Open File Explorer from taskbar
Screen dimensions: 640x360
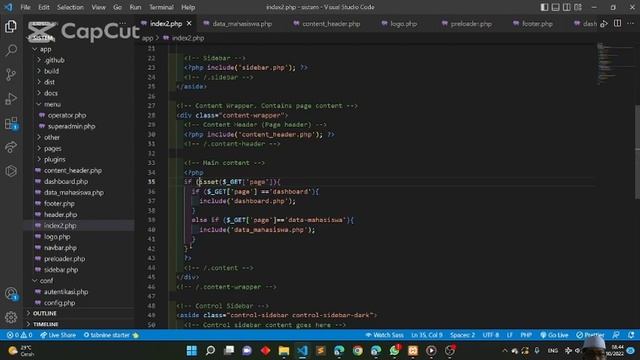(x=284, y=351)
